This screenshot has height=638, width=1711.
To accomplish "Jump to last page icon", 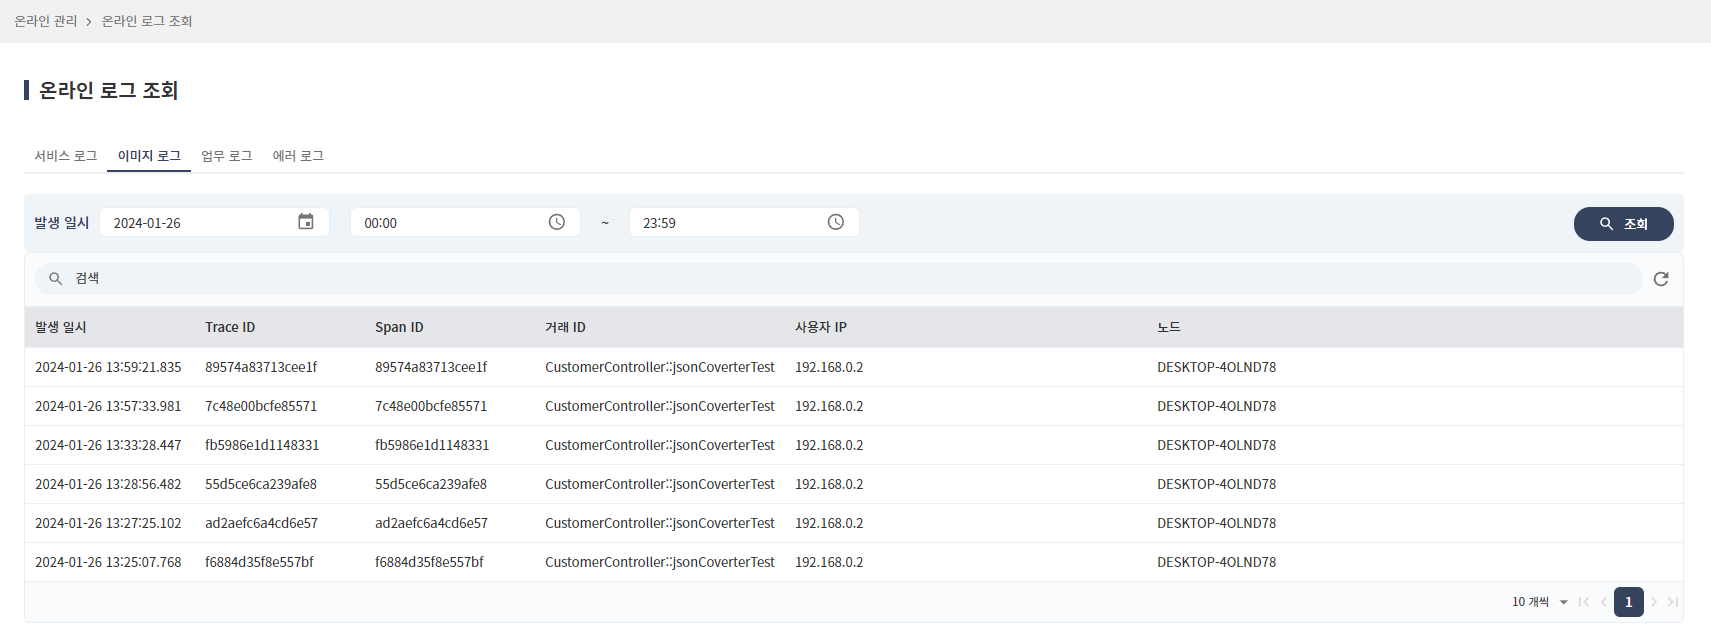I will 1673,602.
